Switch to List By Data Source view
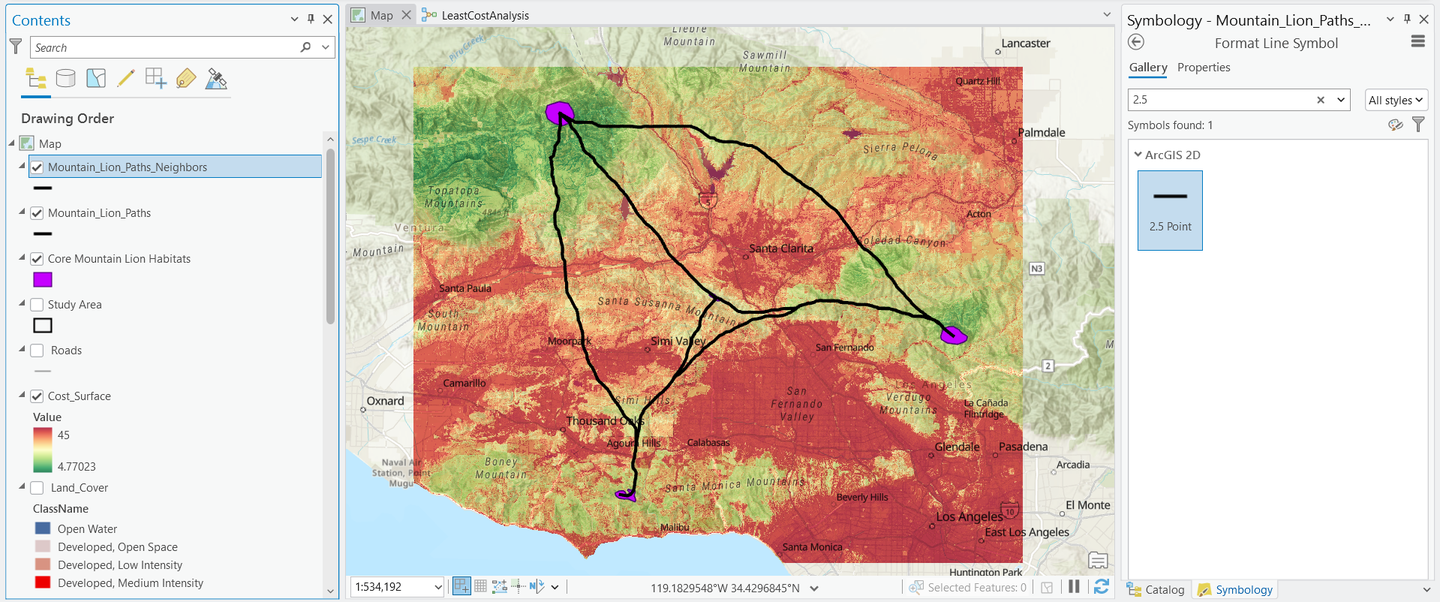This screenshot has width=1440, height=602. [65, 79]
